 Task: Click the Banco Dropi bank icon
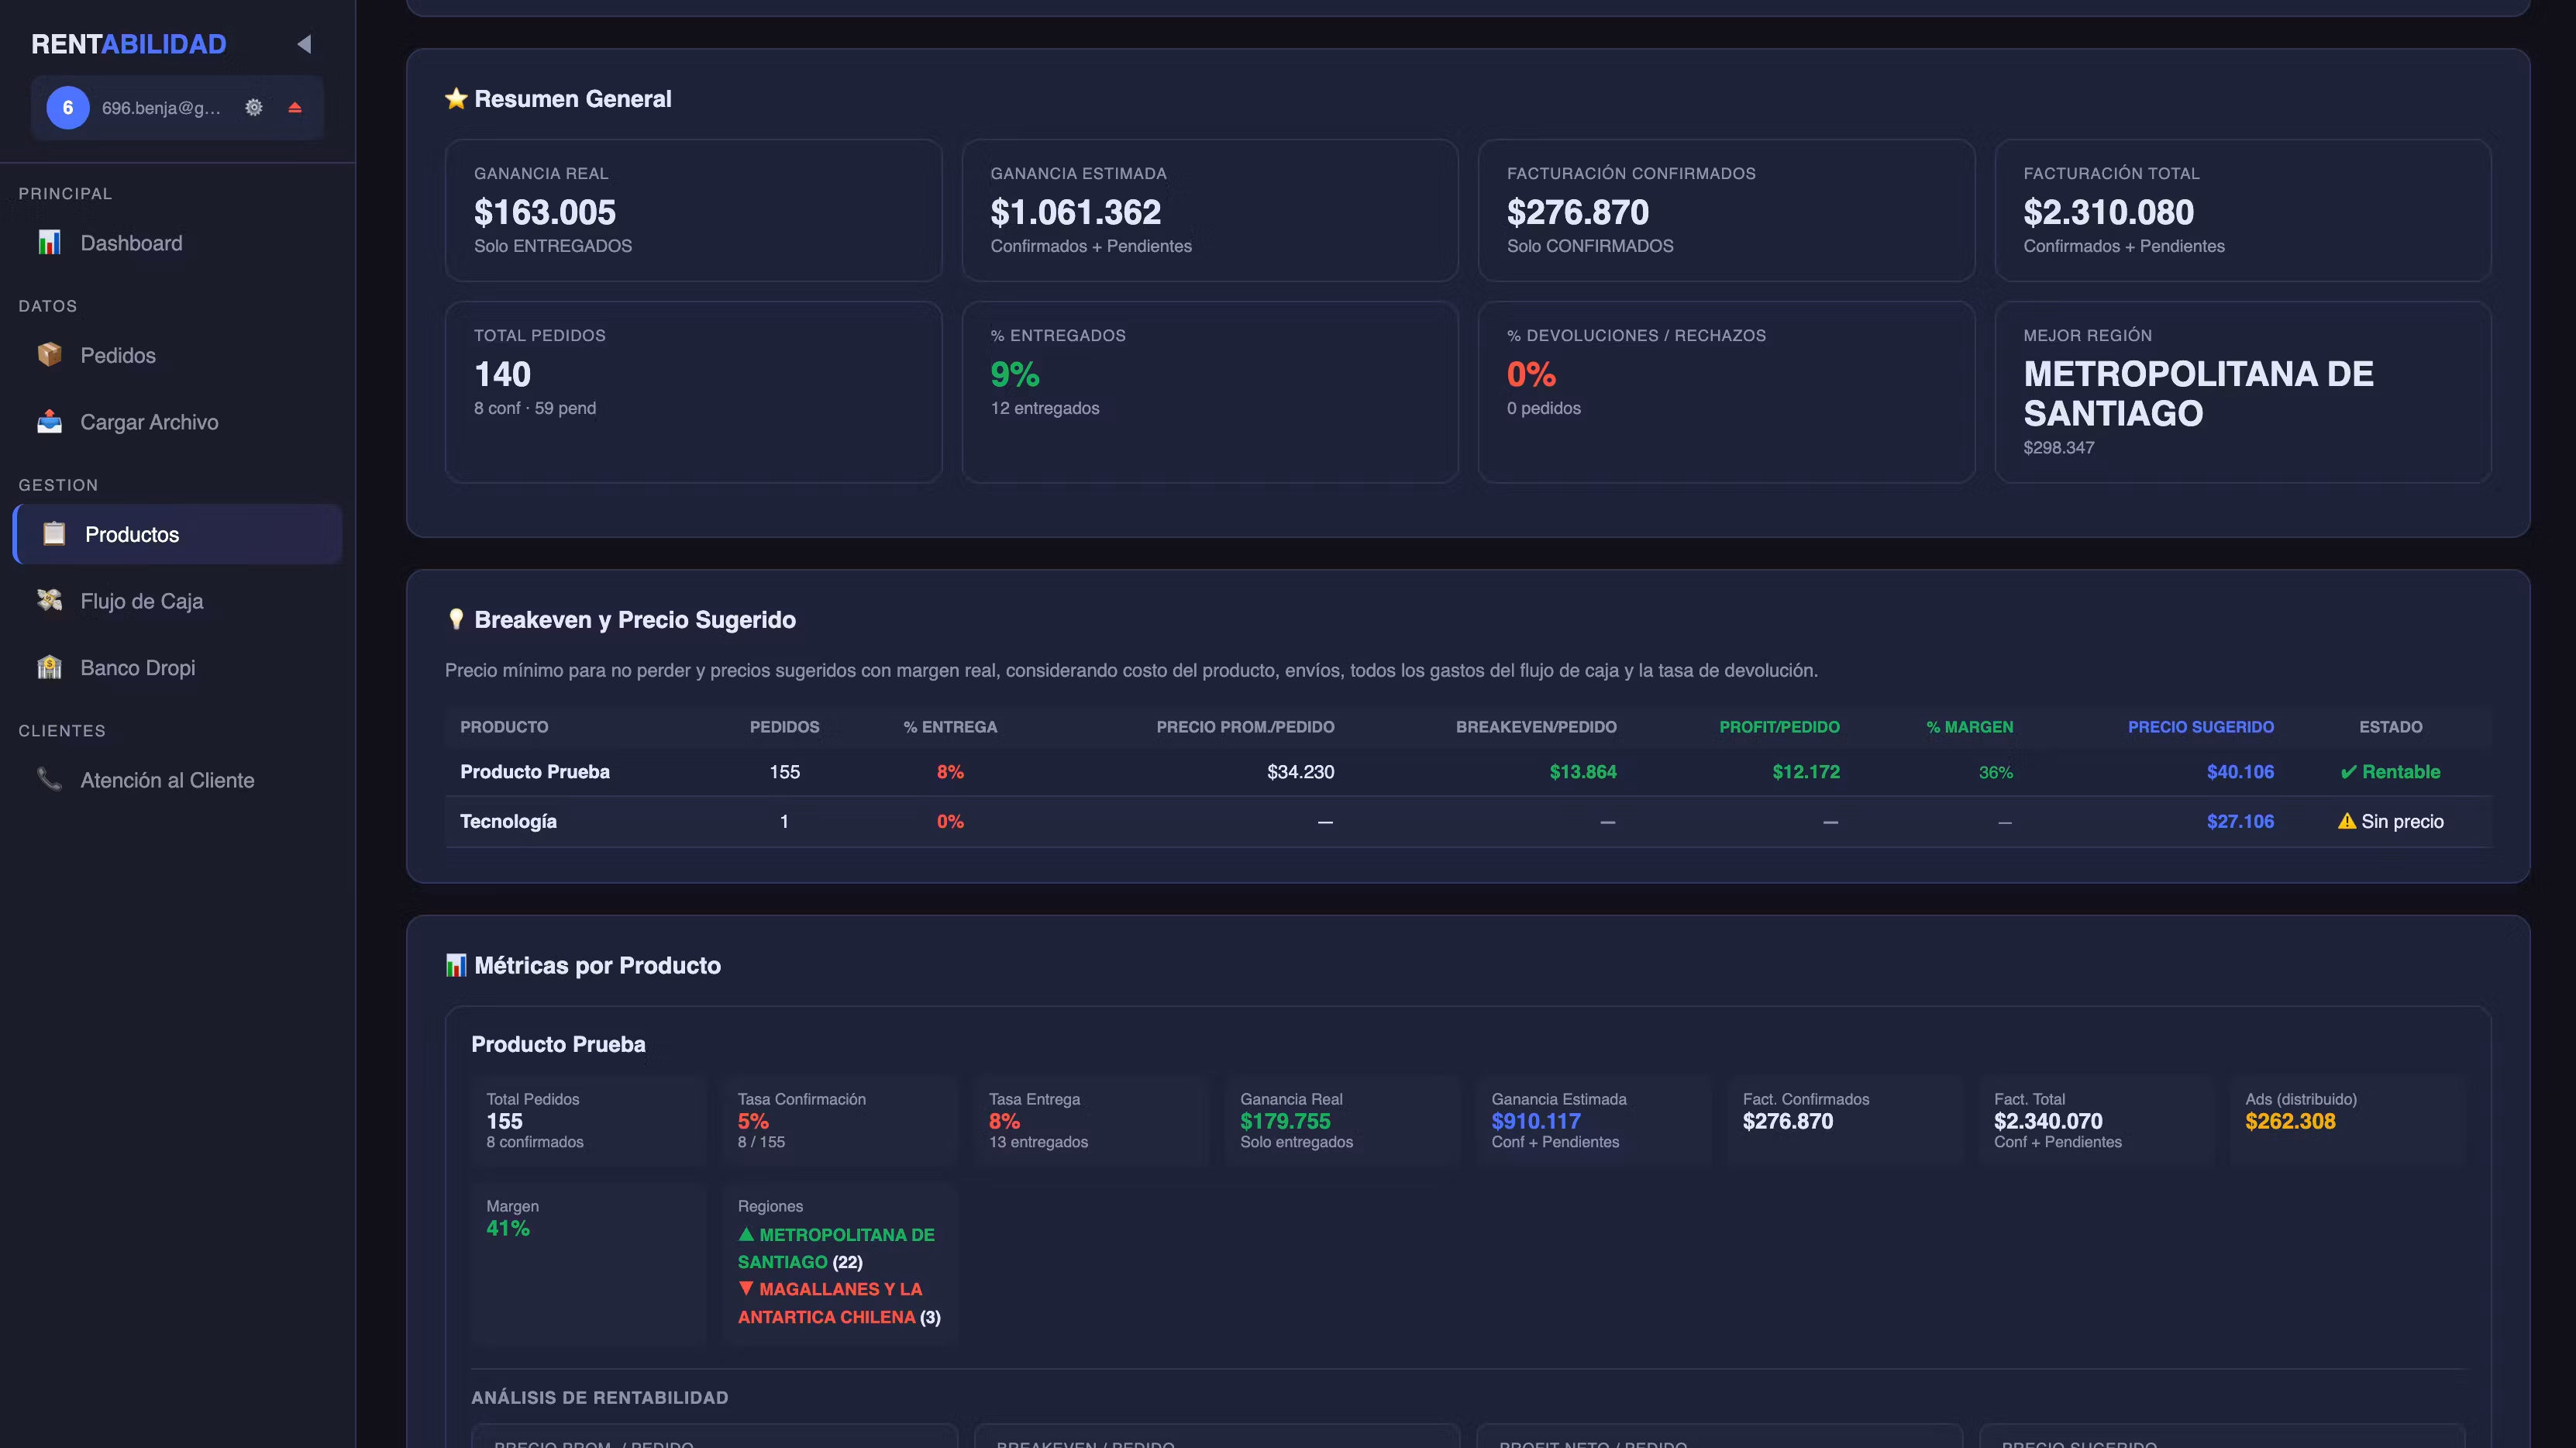[49, 667]
